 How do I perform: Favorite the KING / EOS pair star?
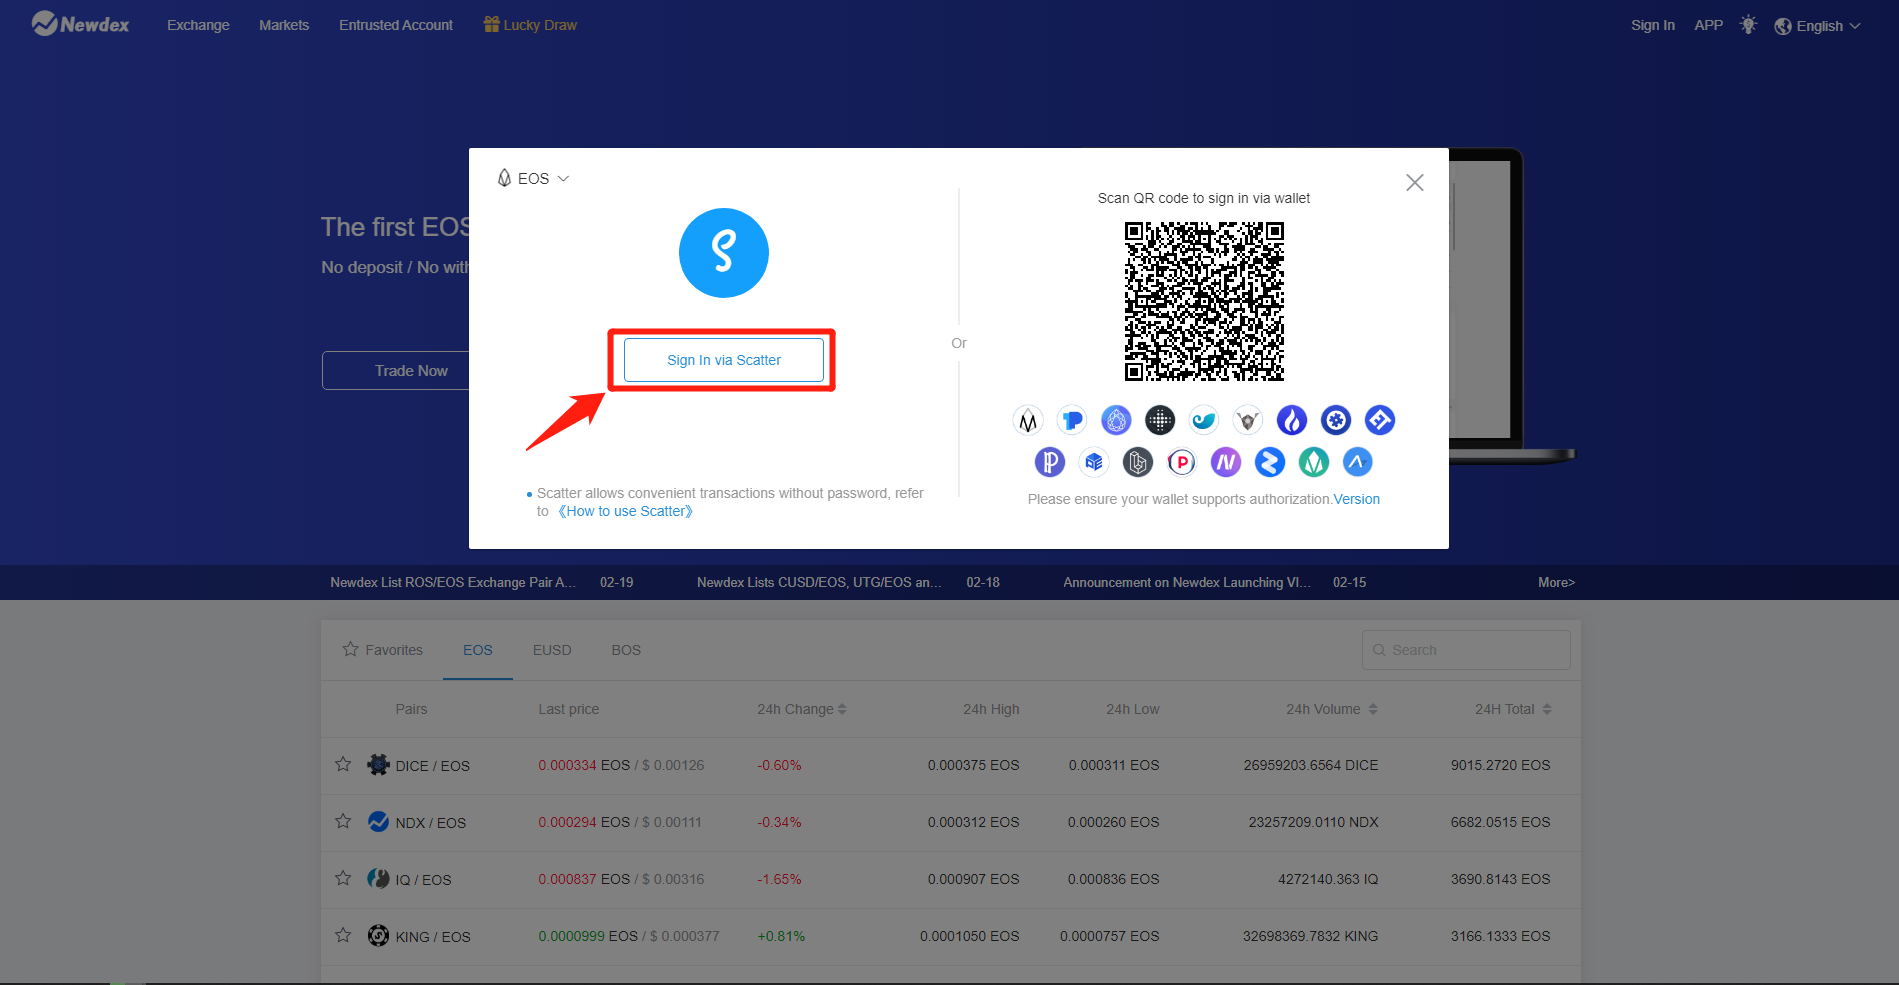(343, 936)
